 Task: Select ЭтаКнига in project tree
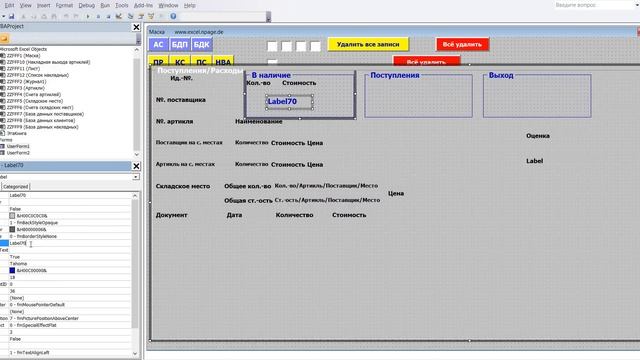click(16, 133)
